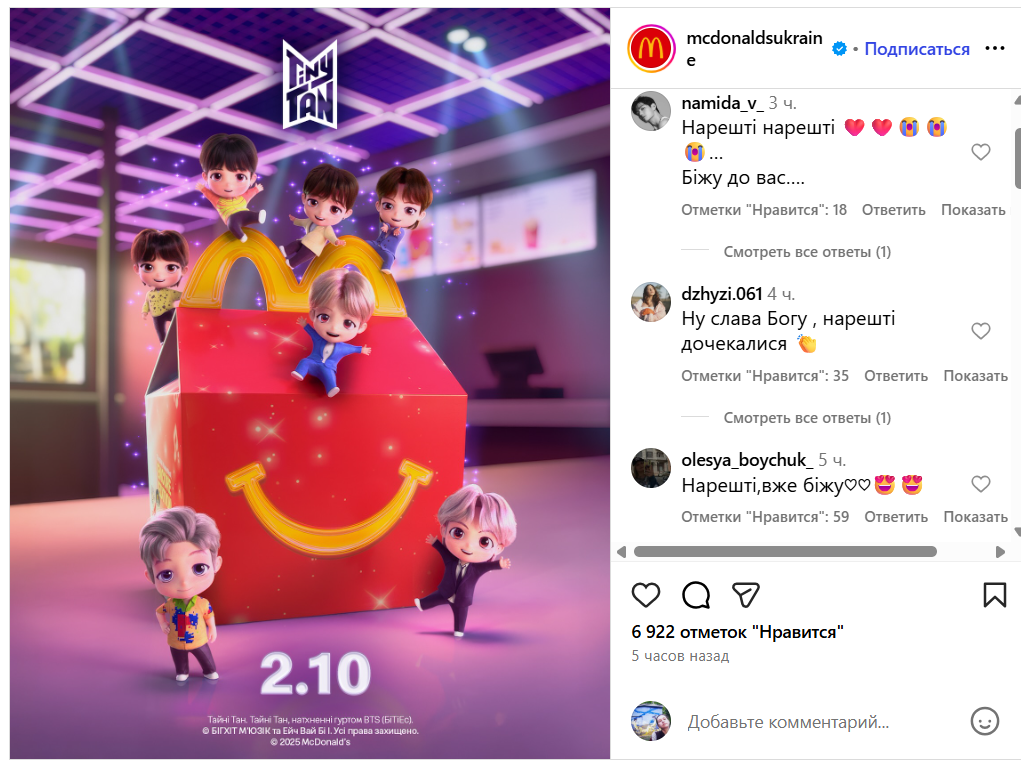Open the 6 922 likes count list
The height and width of the screenshot is (760, 1021).
point(737,632)
